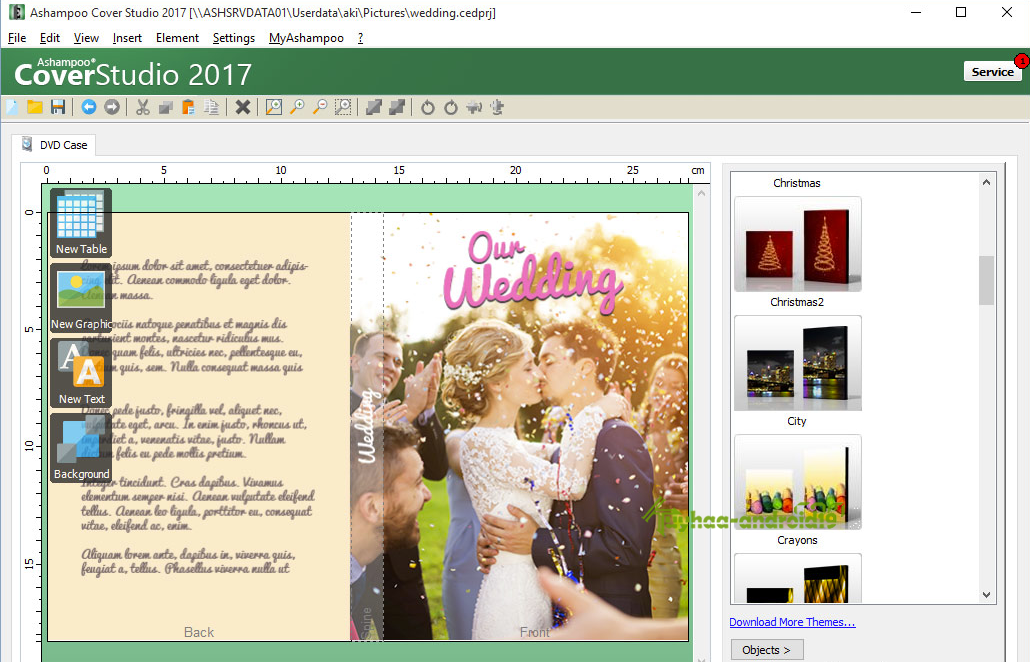Click the Flip vertical icon

(x=497, y=107)
